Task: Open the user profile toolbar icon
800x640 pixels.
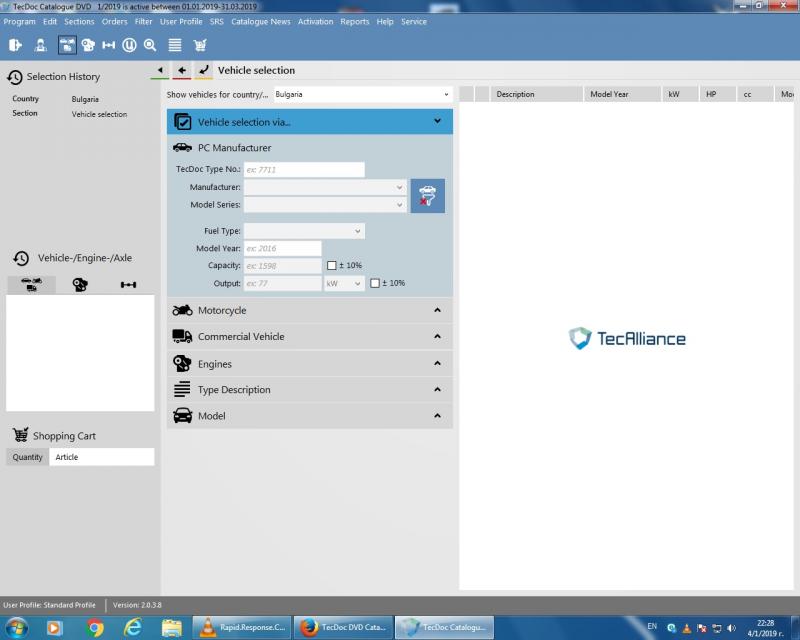Action: tap(40, 45)
